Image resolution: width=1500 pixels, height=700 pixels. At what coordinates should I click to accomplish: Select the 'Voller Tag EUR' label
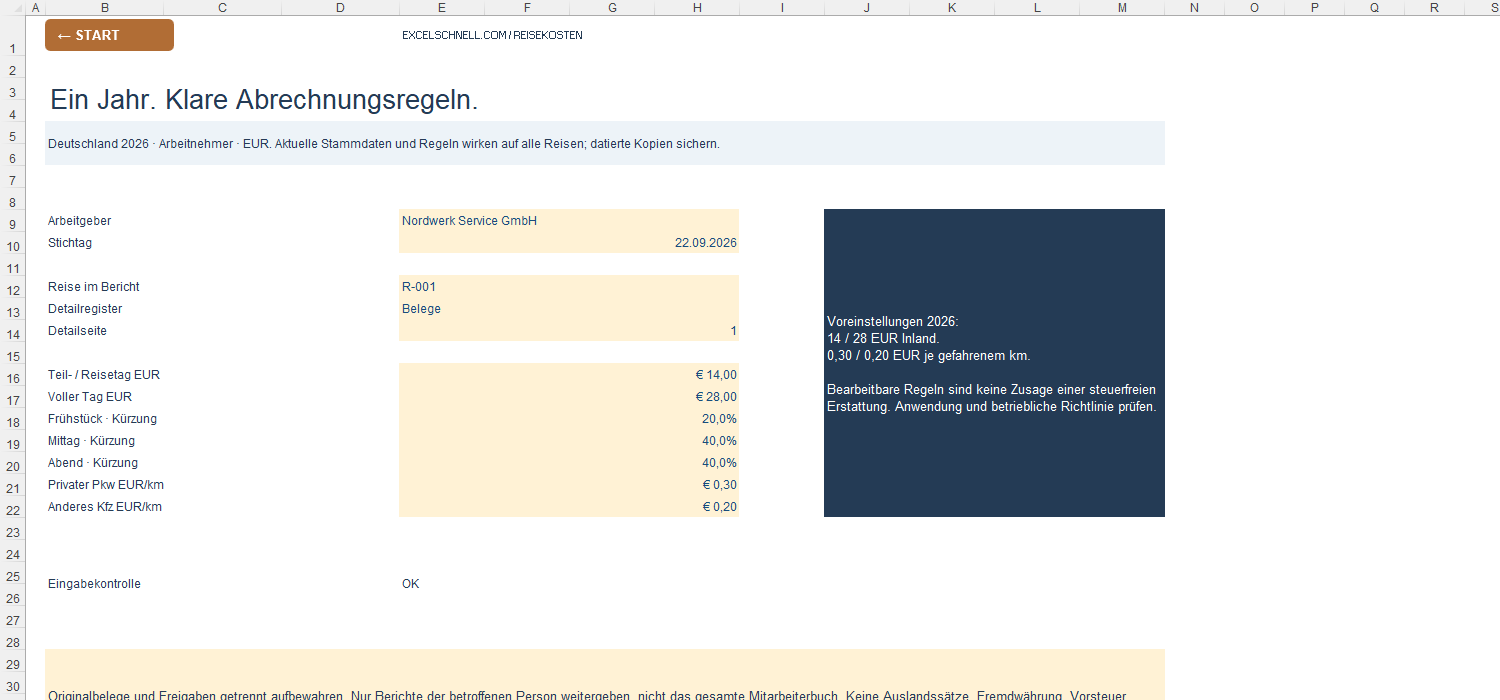(x=90, y=397)
